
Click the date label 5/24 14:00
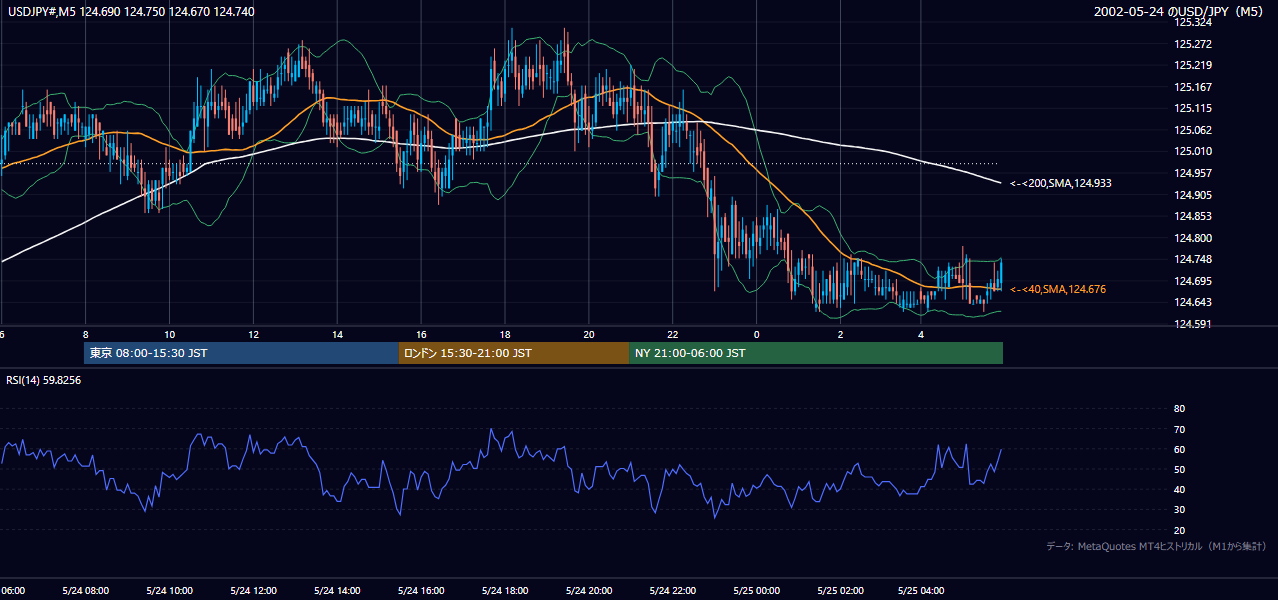(337, 590)
